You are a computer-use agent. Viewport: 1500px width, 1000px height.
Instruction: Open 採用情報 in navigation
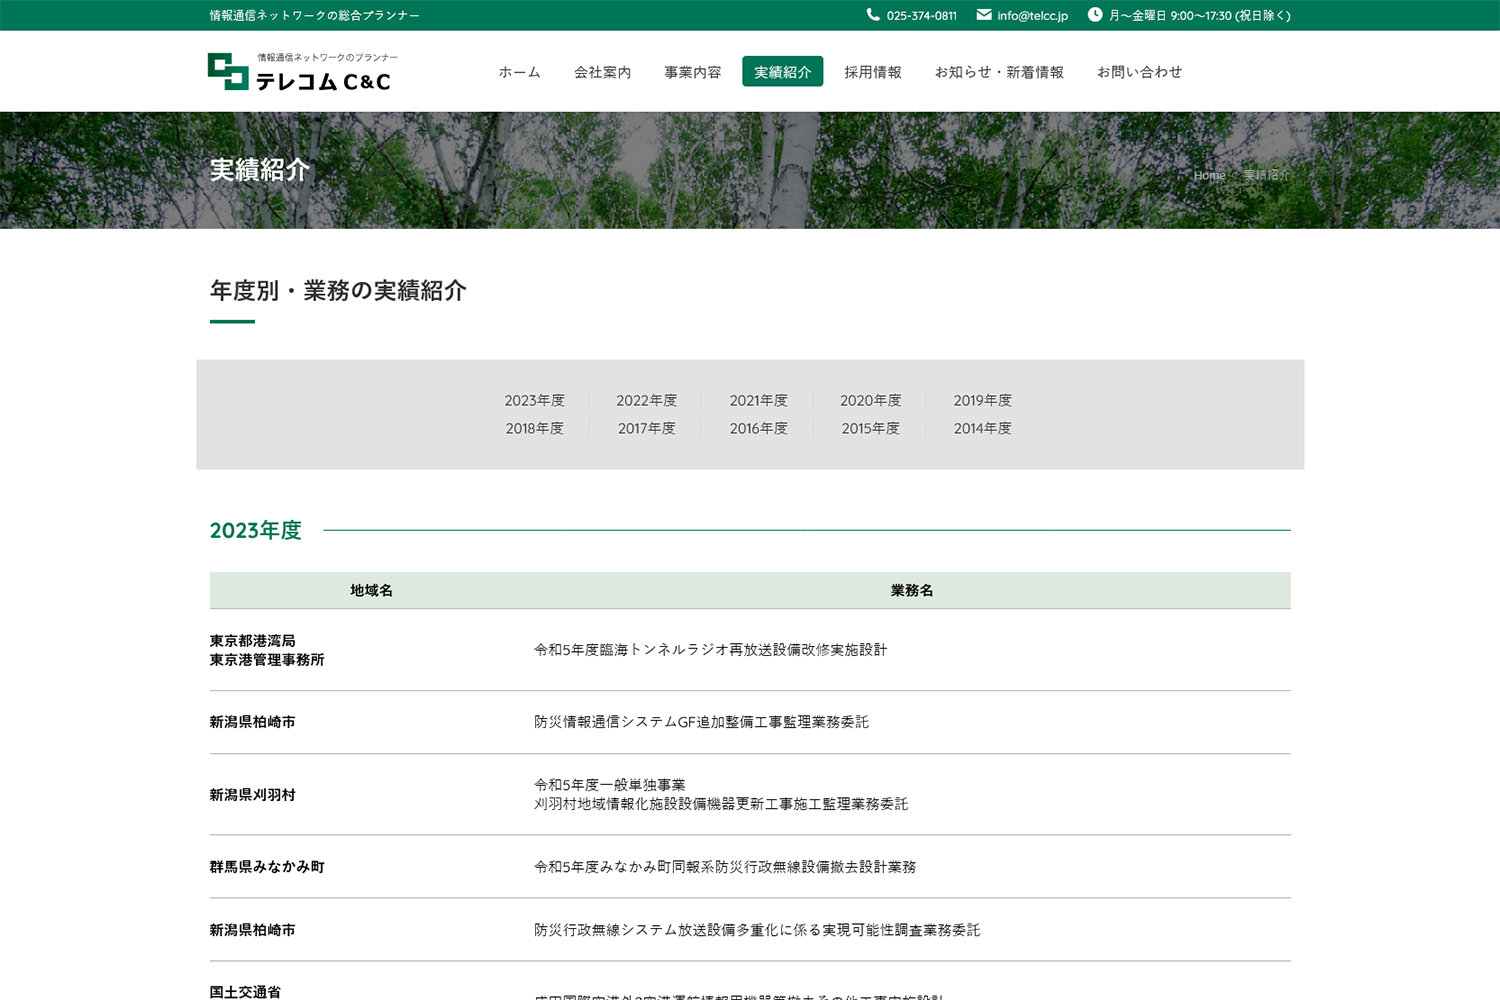(872, 72)
